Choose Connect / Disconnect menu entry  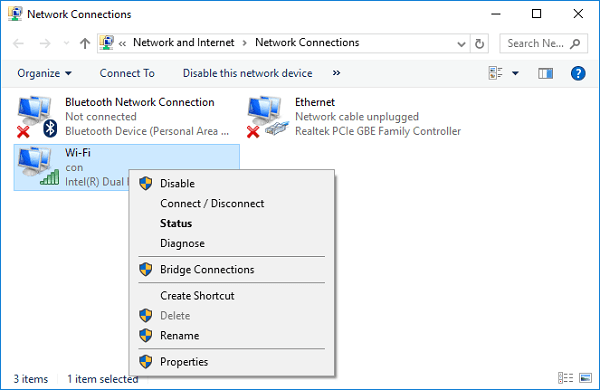point(232,203)
